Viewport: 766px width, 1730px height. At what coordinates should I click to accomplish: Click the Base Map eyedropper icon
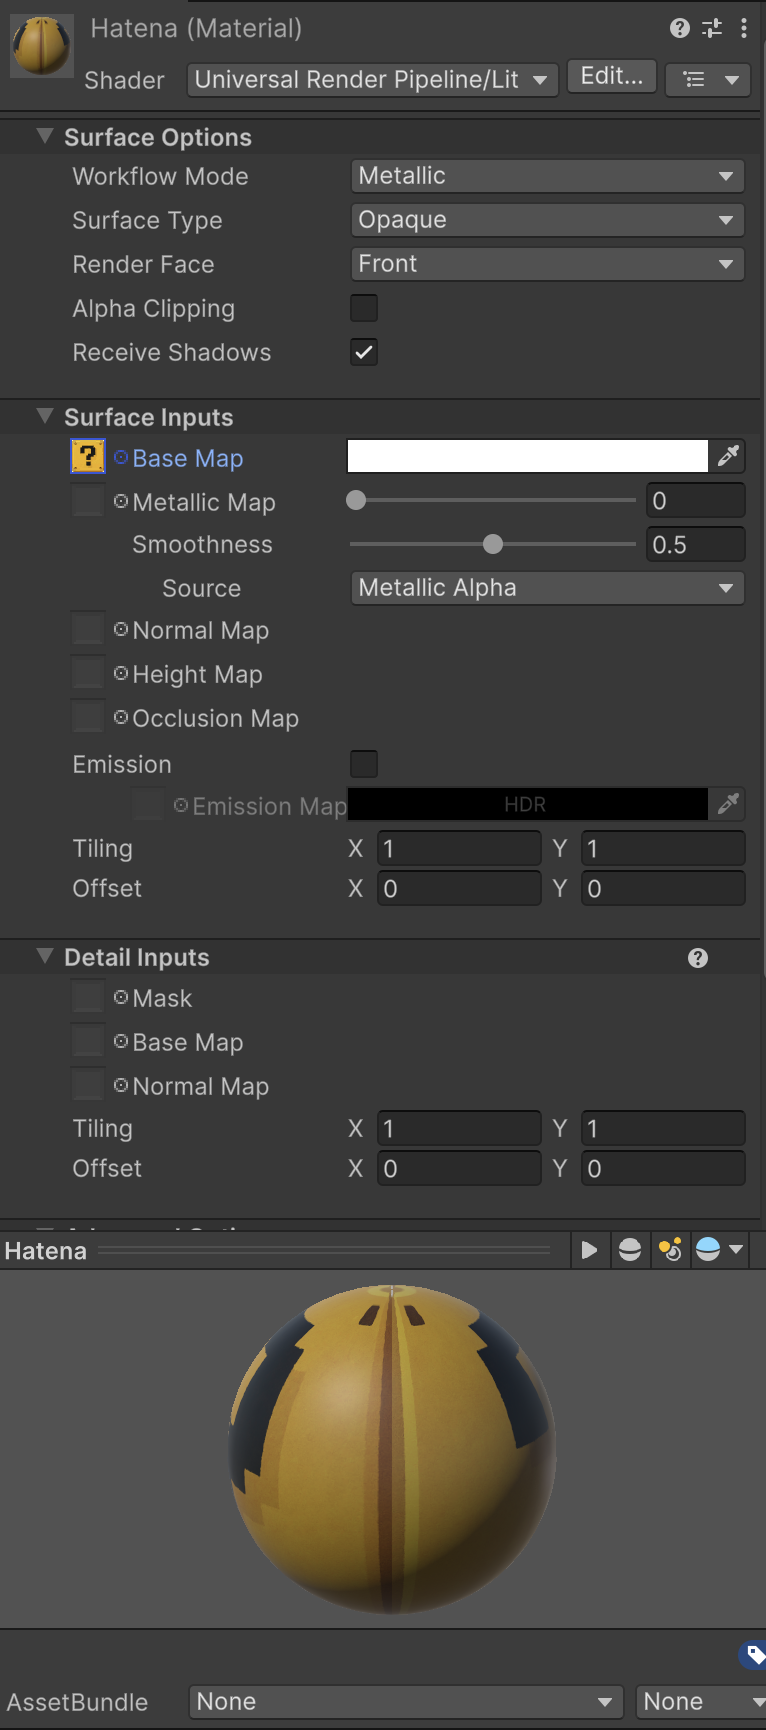[729, 457]
